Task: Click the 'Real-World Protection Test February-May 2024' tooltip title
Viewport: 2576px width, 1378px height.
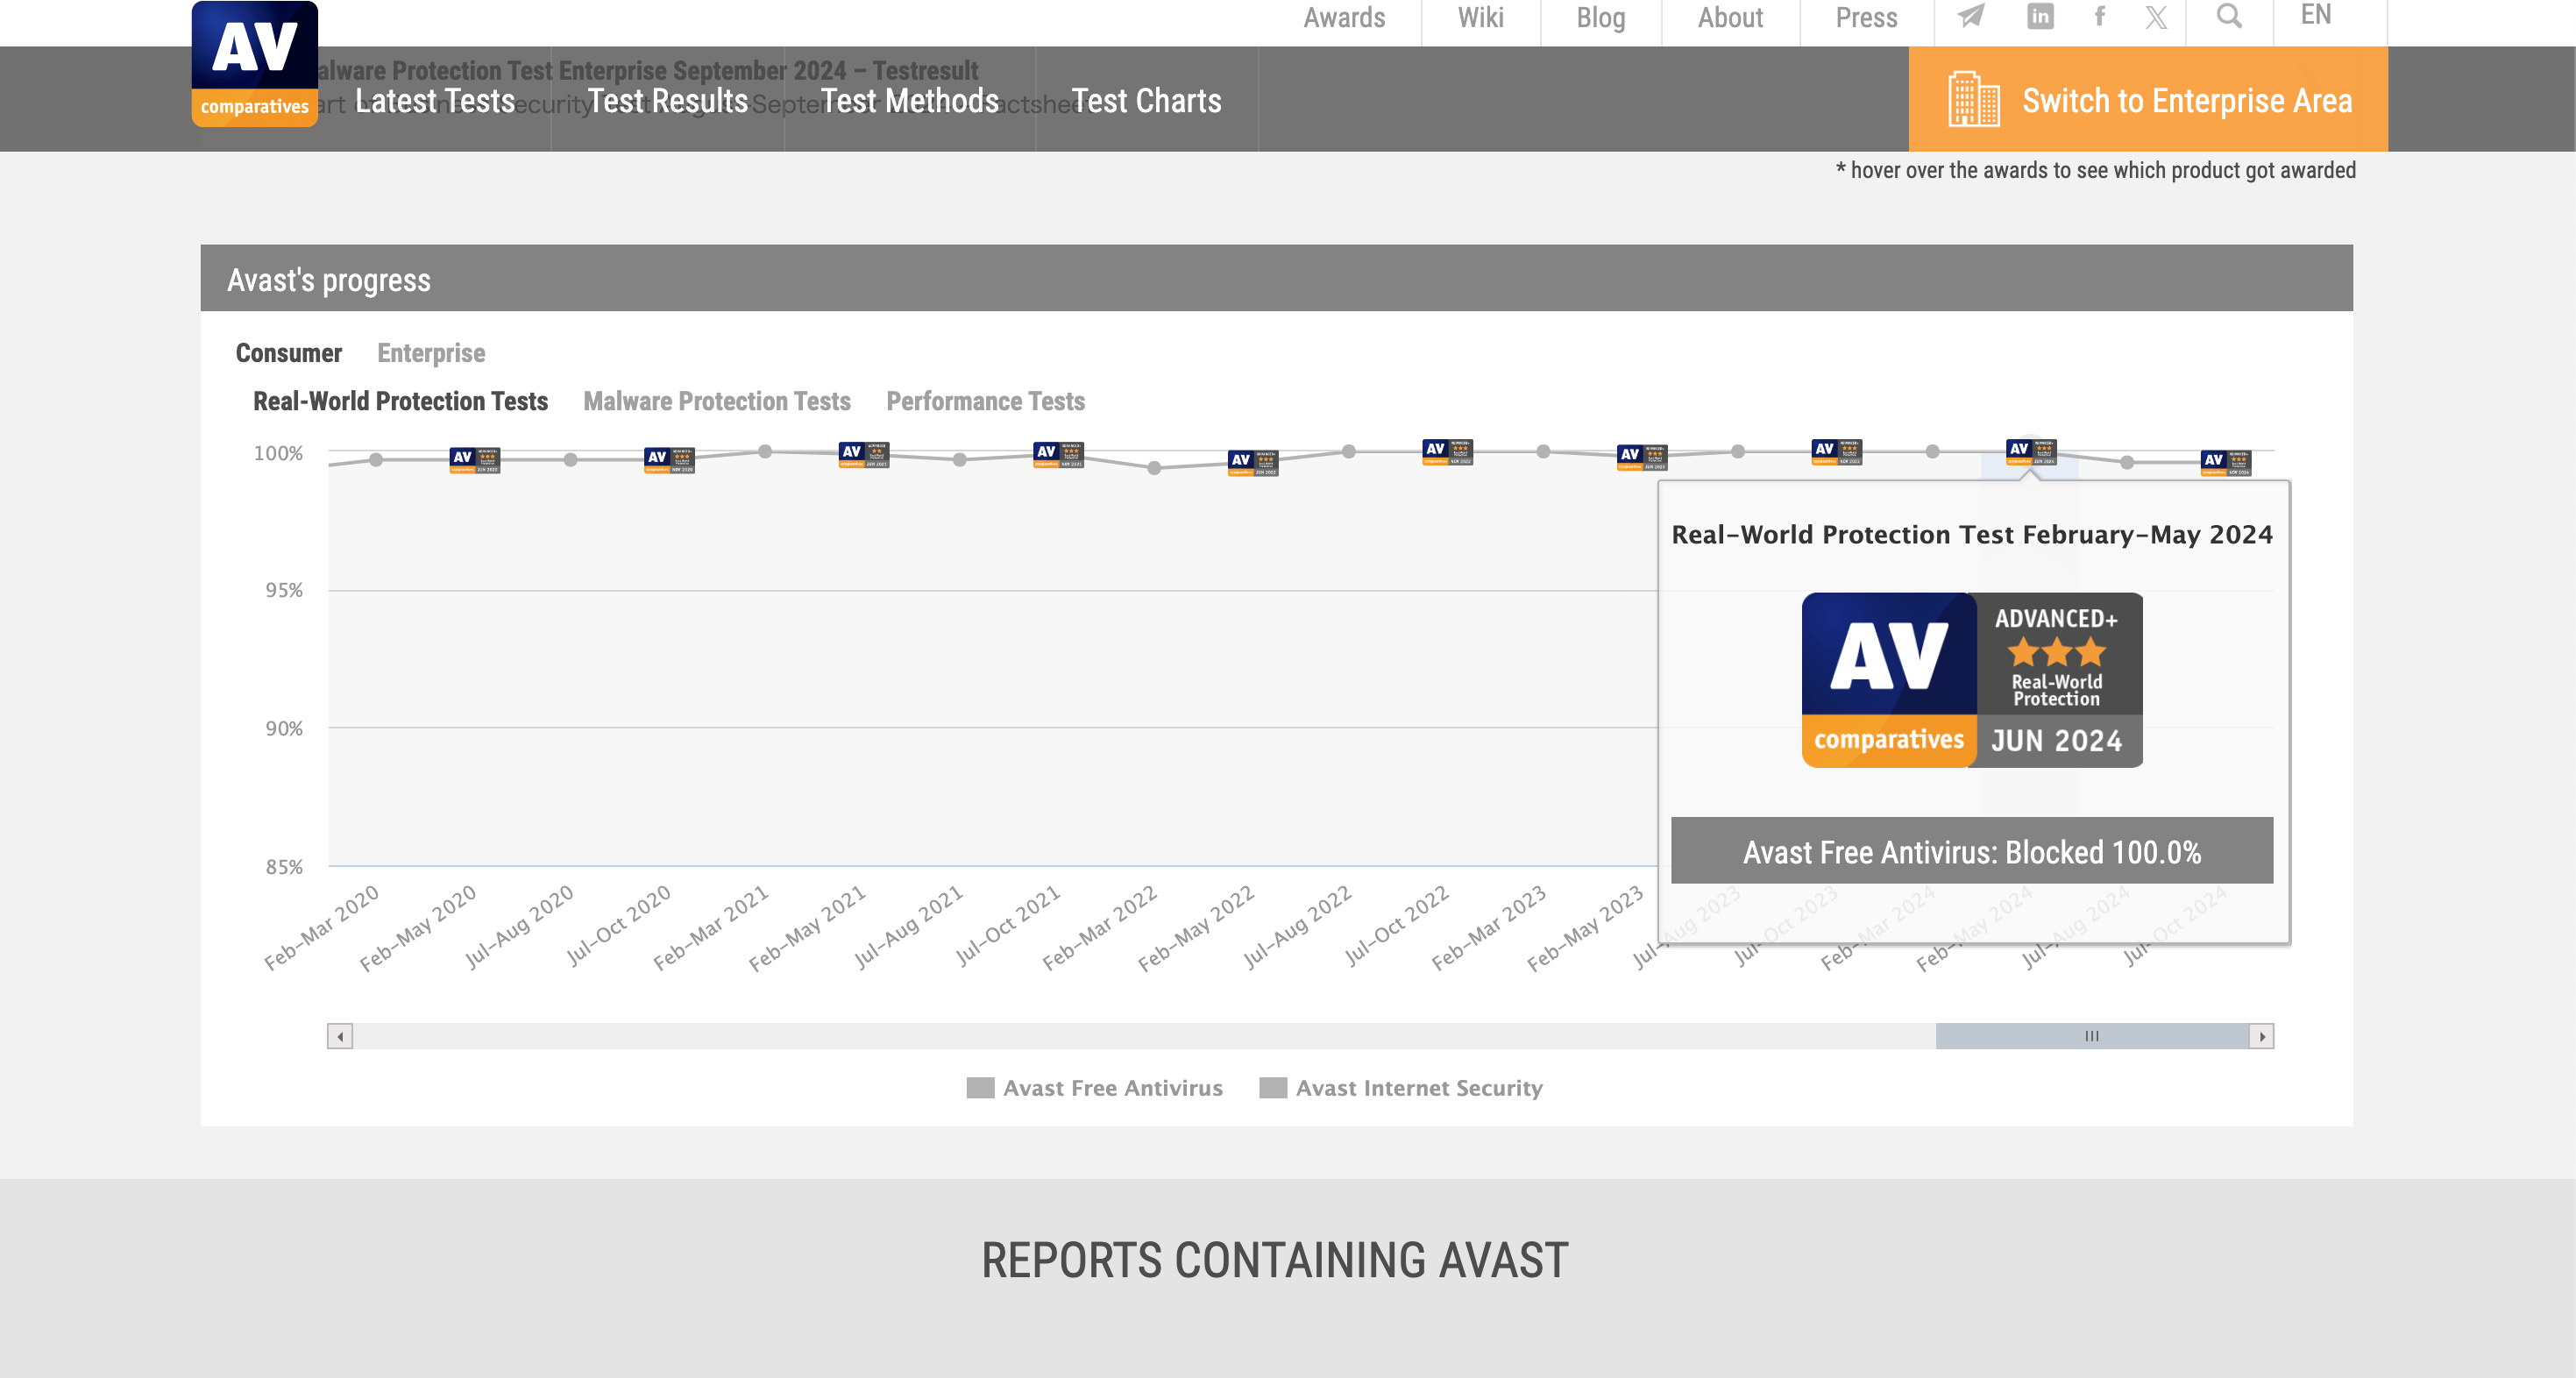Action: [x=1972, y=535]
